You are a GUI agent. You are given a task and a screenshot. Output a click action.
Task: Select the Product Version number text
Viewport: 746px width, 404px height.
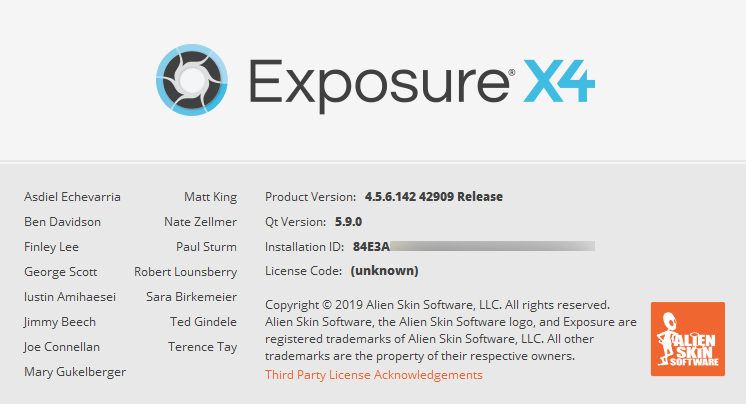[434, 197]
